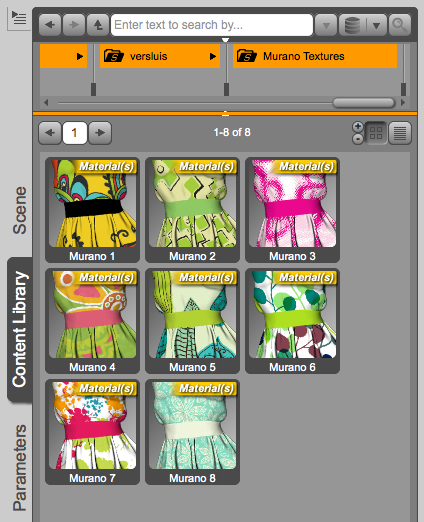Click the horizontal breadcrumb scrollbar handle
The image size is (424, 522).
coord(364,103)
